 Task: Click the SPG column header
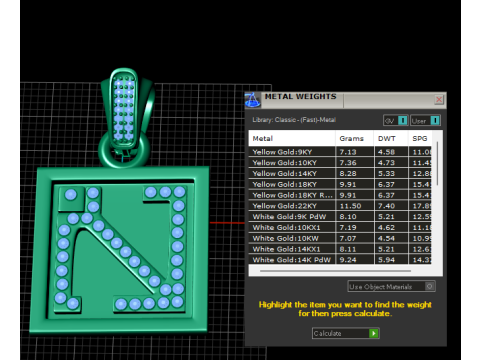[x=420, y=138]
